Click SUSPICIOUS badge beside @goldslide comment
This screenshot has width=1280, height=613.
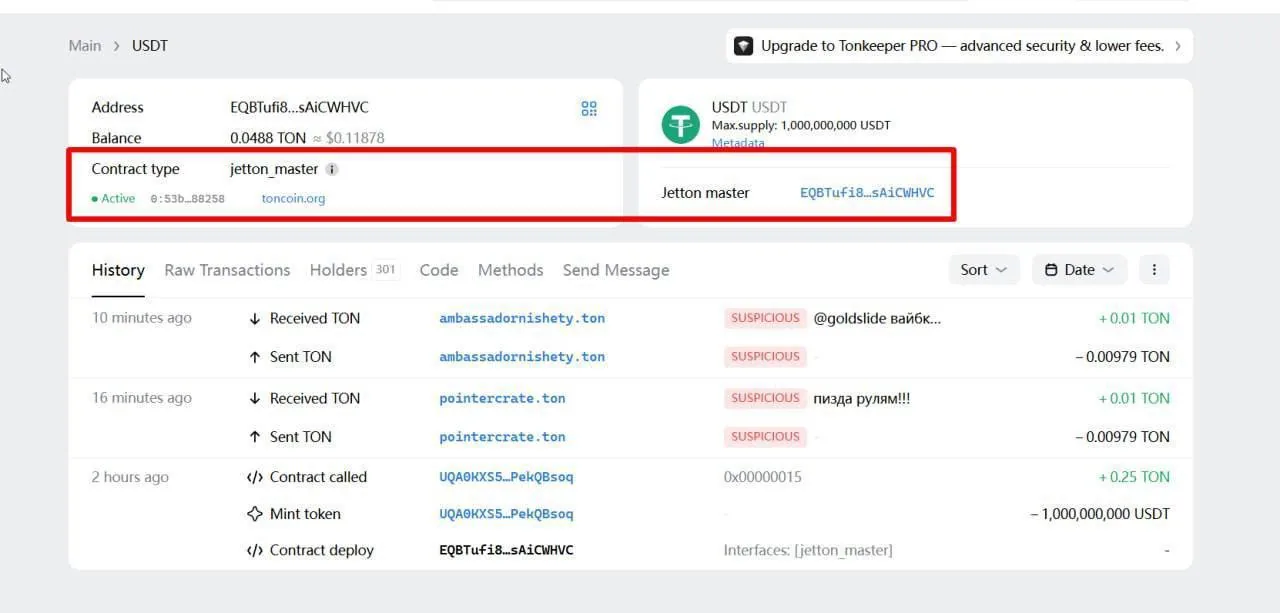(x=765, y=318)
